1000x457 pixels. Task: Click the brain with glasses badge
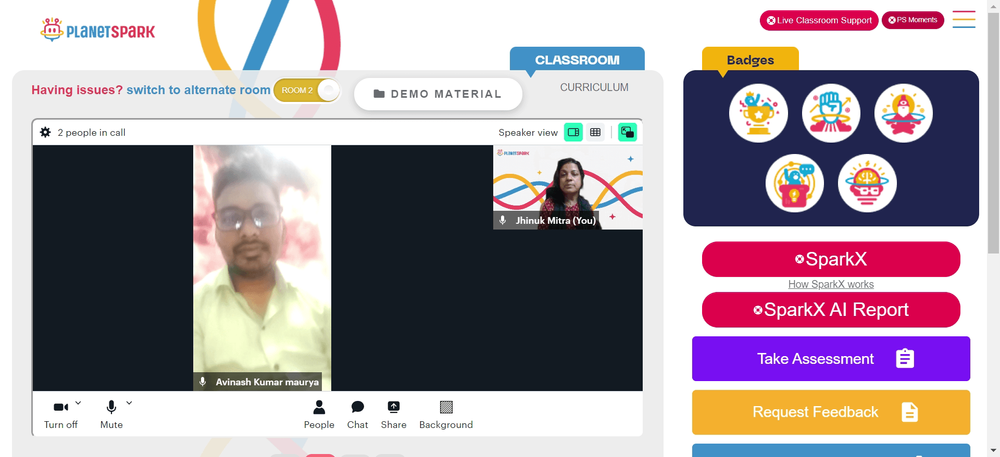867,184
